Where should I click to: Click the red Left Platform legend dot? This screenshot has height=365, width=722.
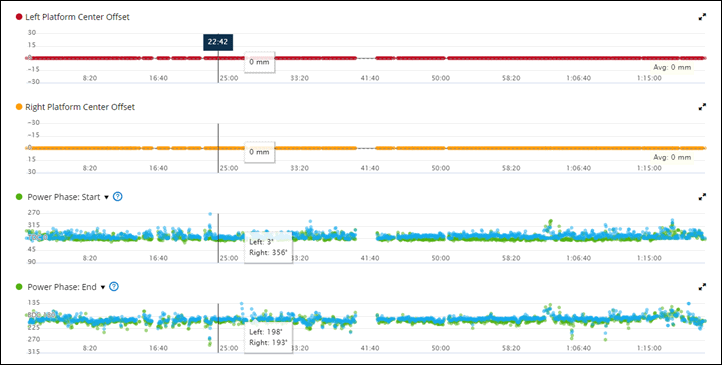point(19,17)
